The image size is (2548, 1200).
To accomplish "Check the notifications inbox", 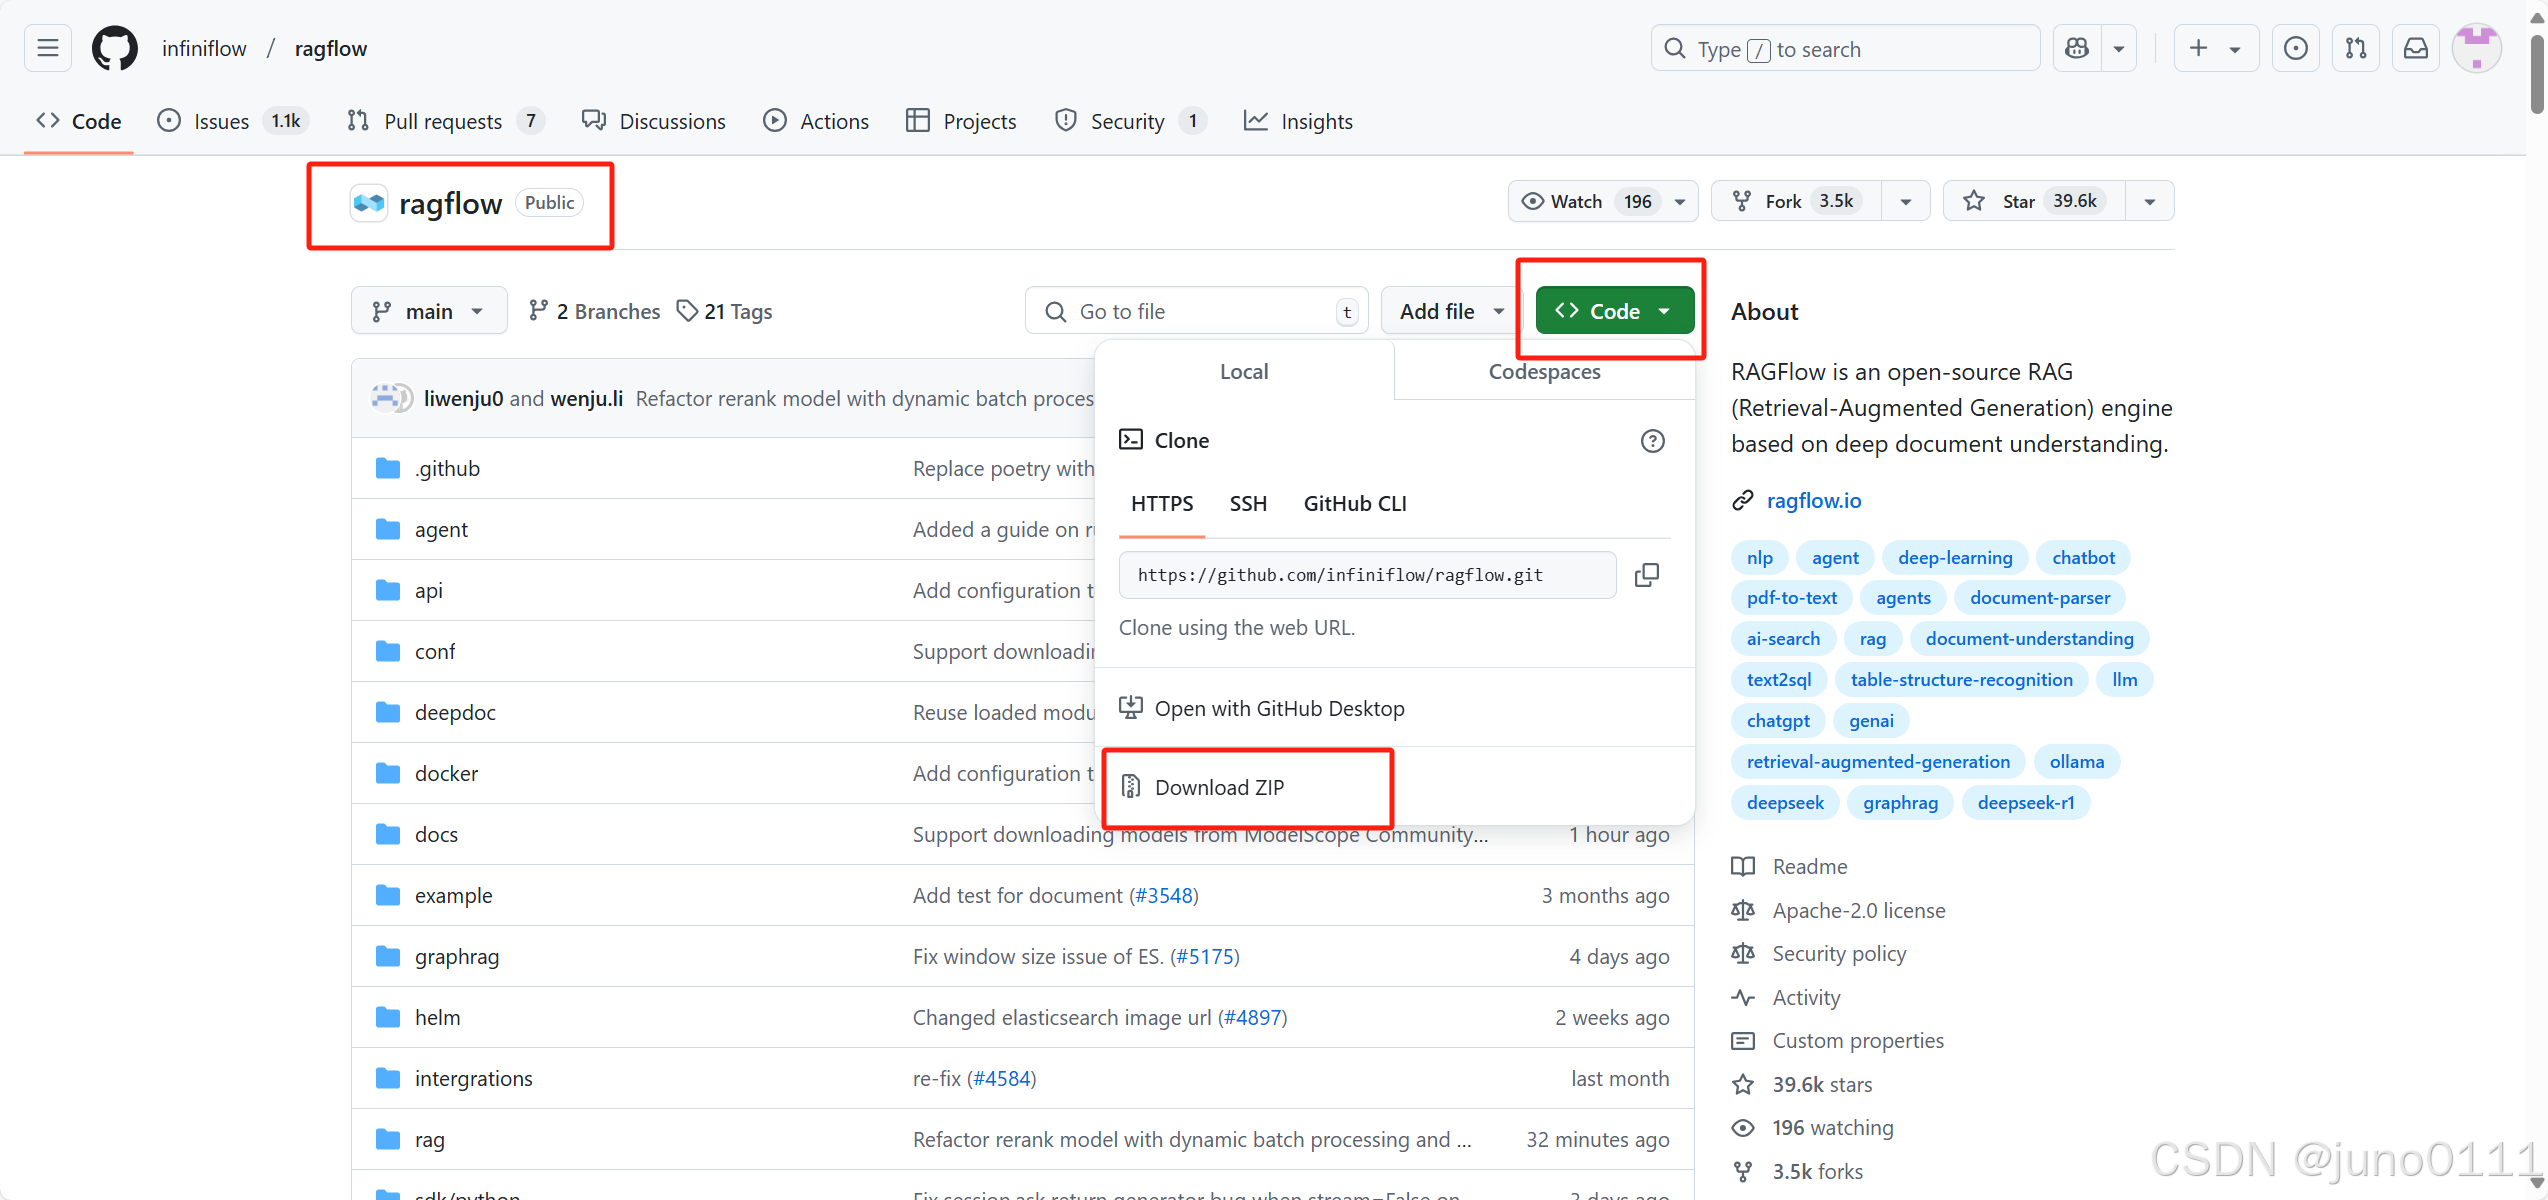I will [2416, 47].
